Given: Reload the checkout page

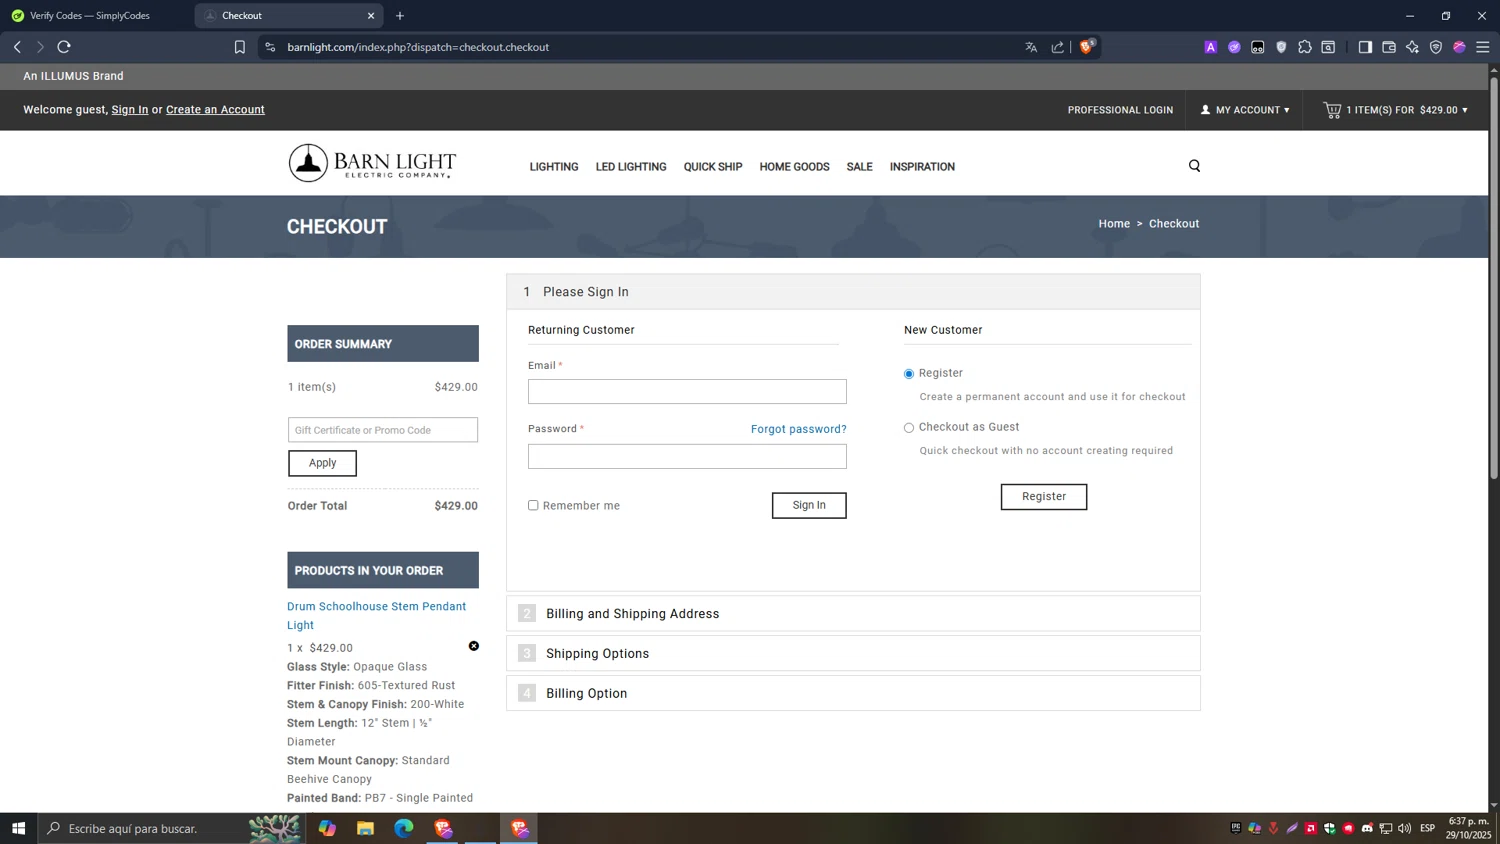Looking at the screenshot, I should 64,47.
